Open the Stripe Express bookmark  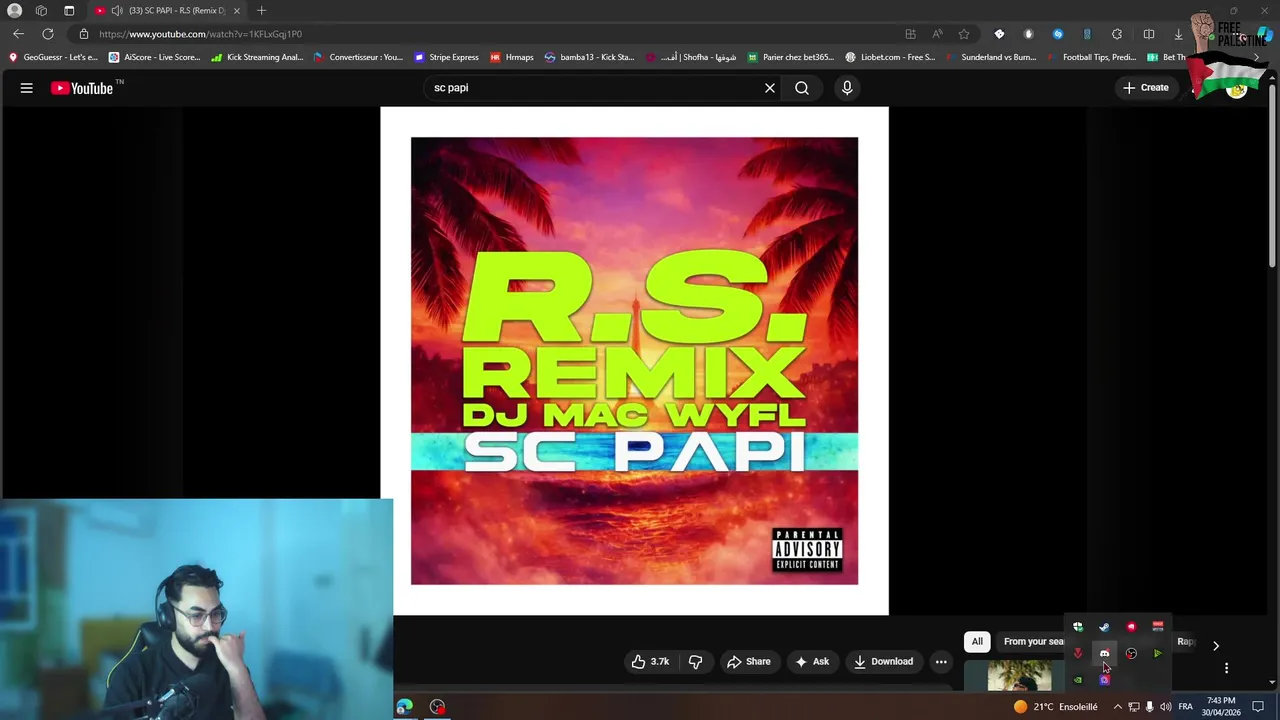point(446,57)
